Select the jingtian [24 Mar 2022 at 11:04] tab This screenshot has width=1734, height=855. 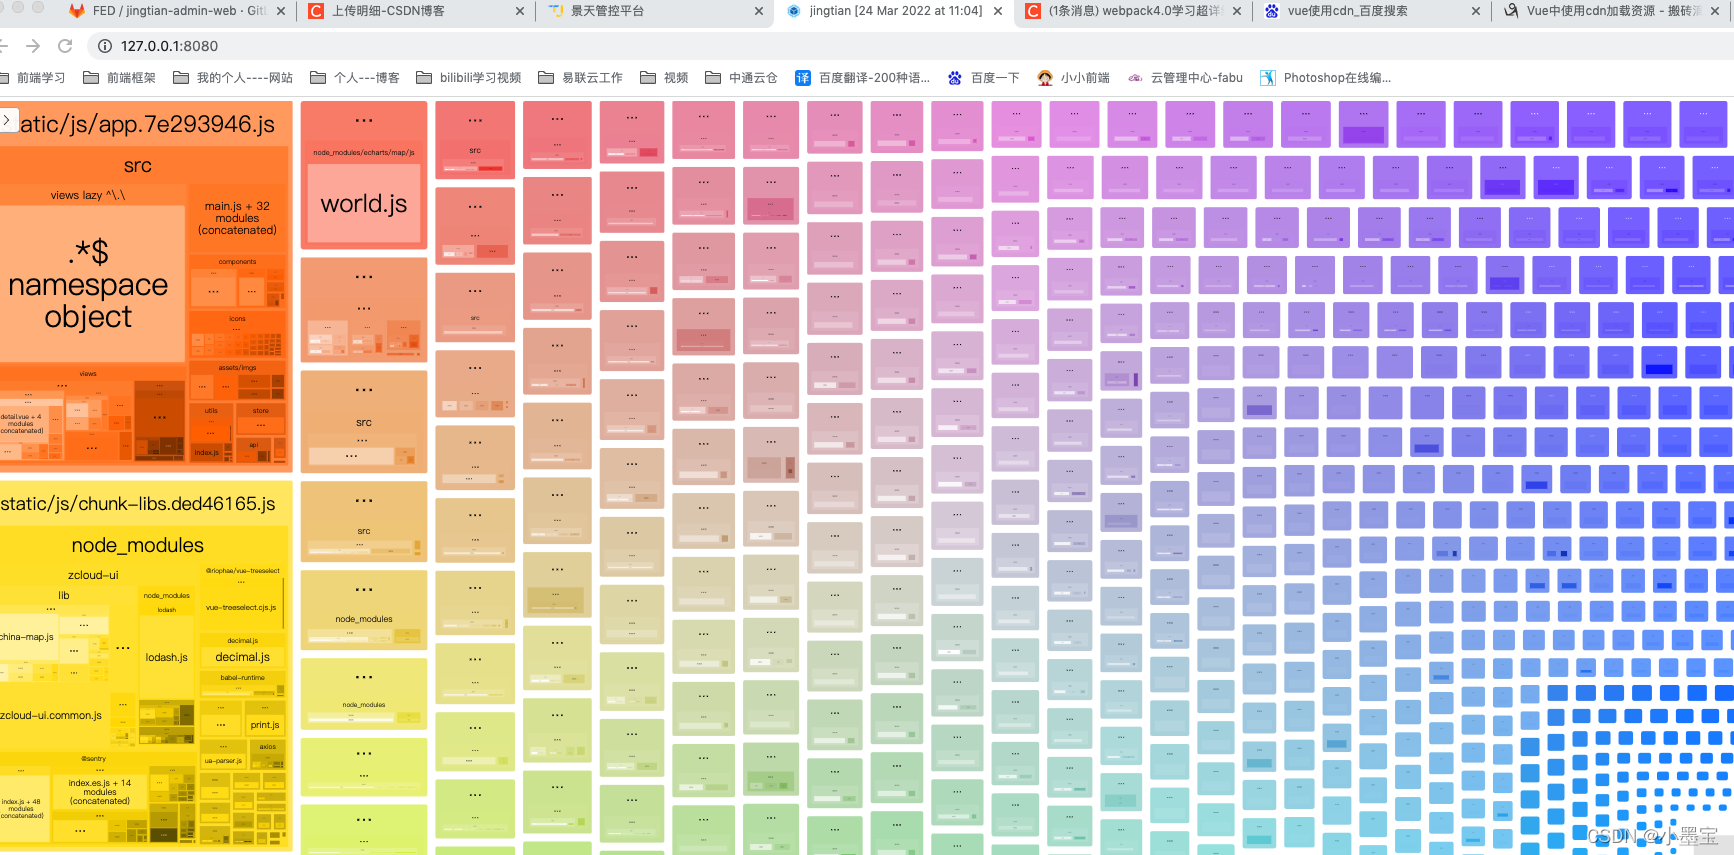coord(895,11)
